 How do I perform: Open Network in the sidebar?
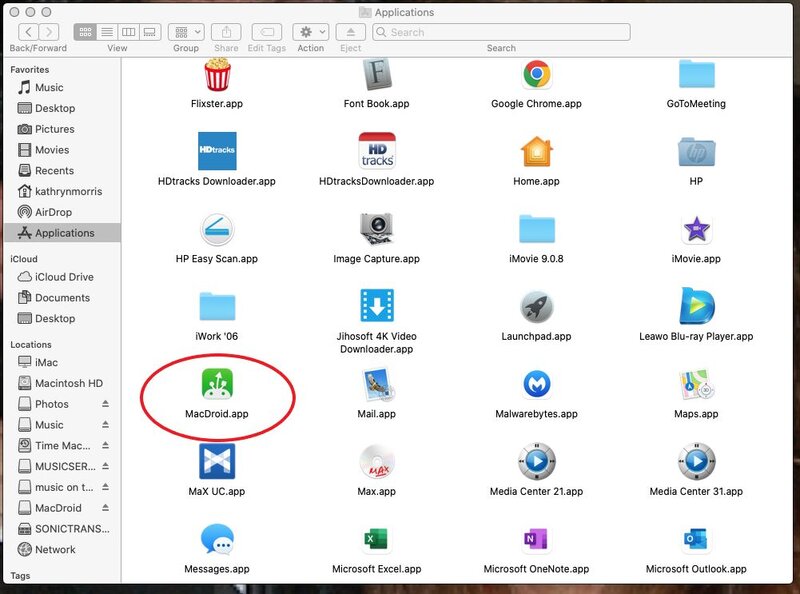click(x=61, y=550)
